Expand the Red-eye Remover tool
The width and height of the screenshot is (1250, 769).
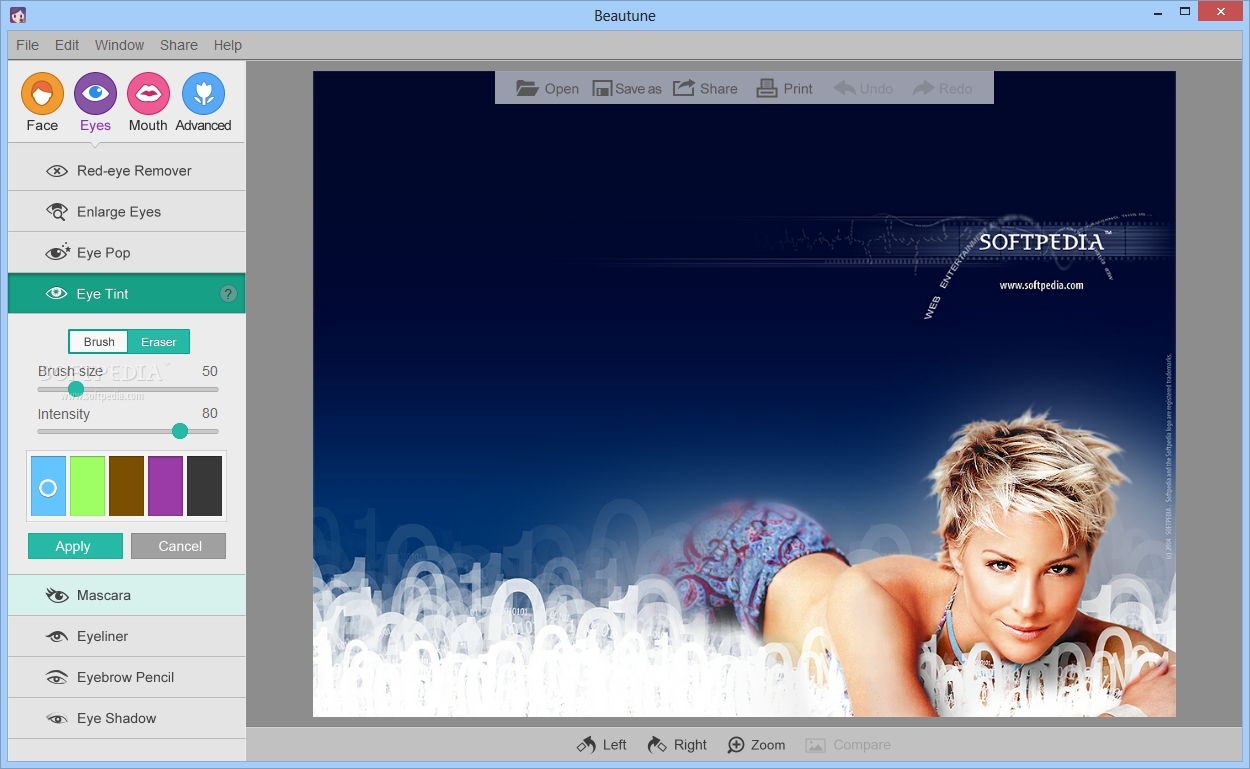126,171
